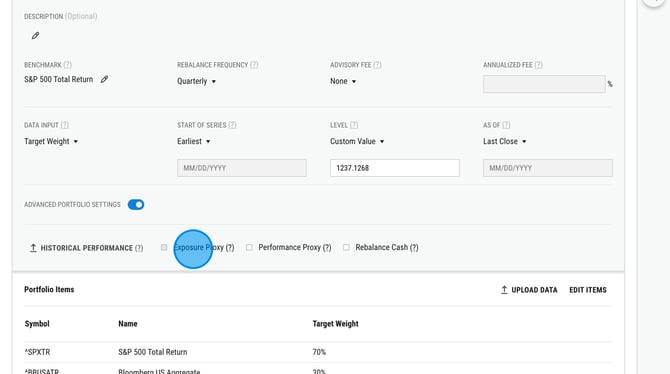The height and width of the screenshot is (374, 670).
Task: Click the S&P 500 Total Return row name
Action: (153, 352)
